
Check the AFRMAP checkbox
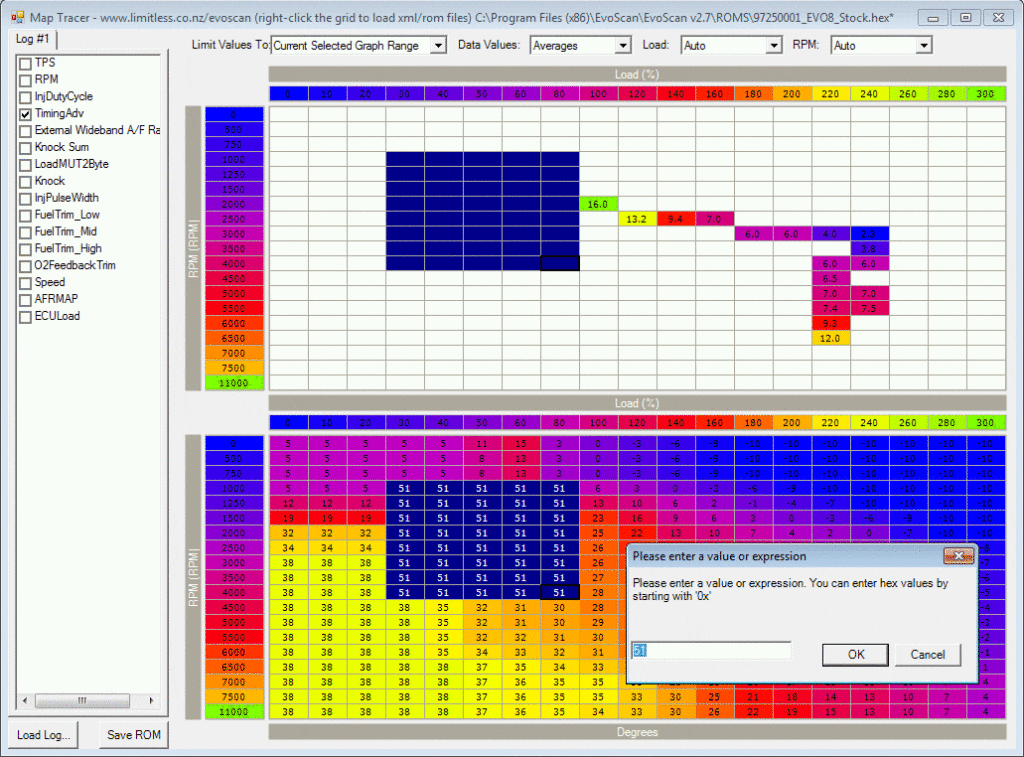point(27,299)
